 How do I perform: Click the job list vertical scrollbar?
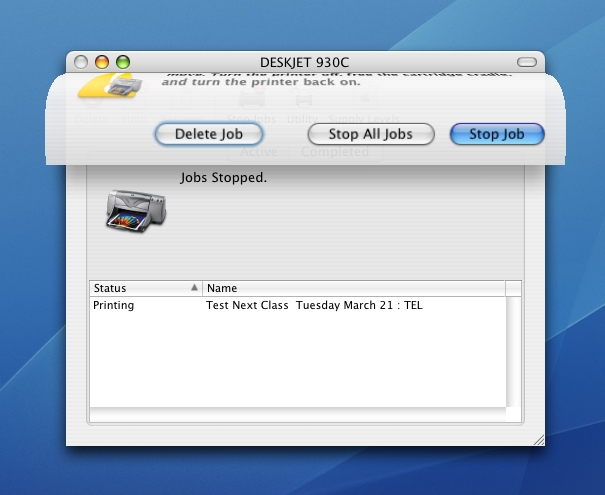click(x=513, y=351)
